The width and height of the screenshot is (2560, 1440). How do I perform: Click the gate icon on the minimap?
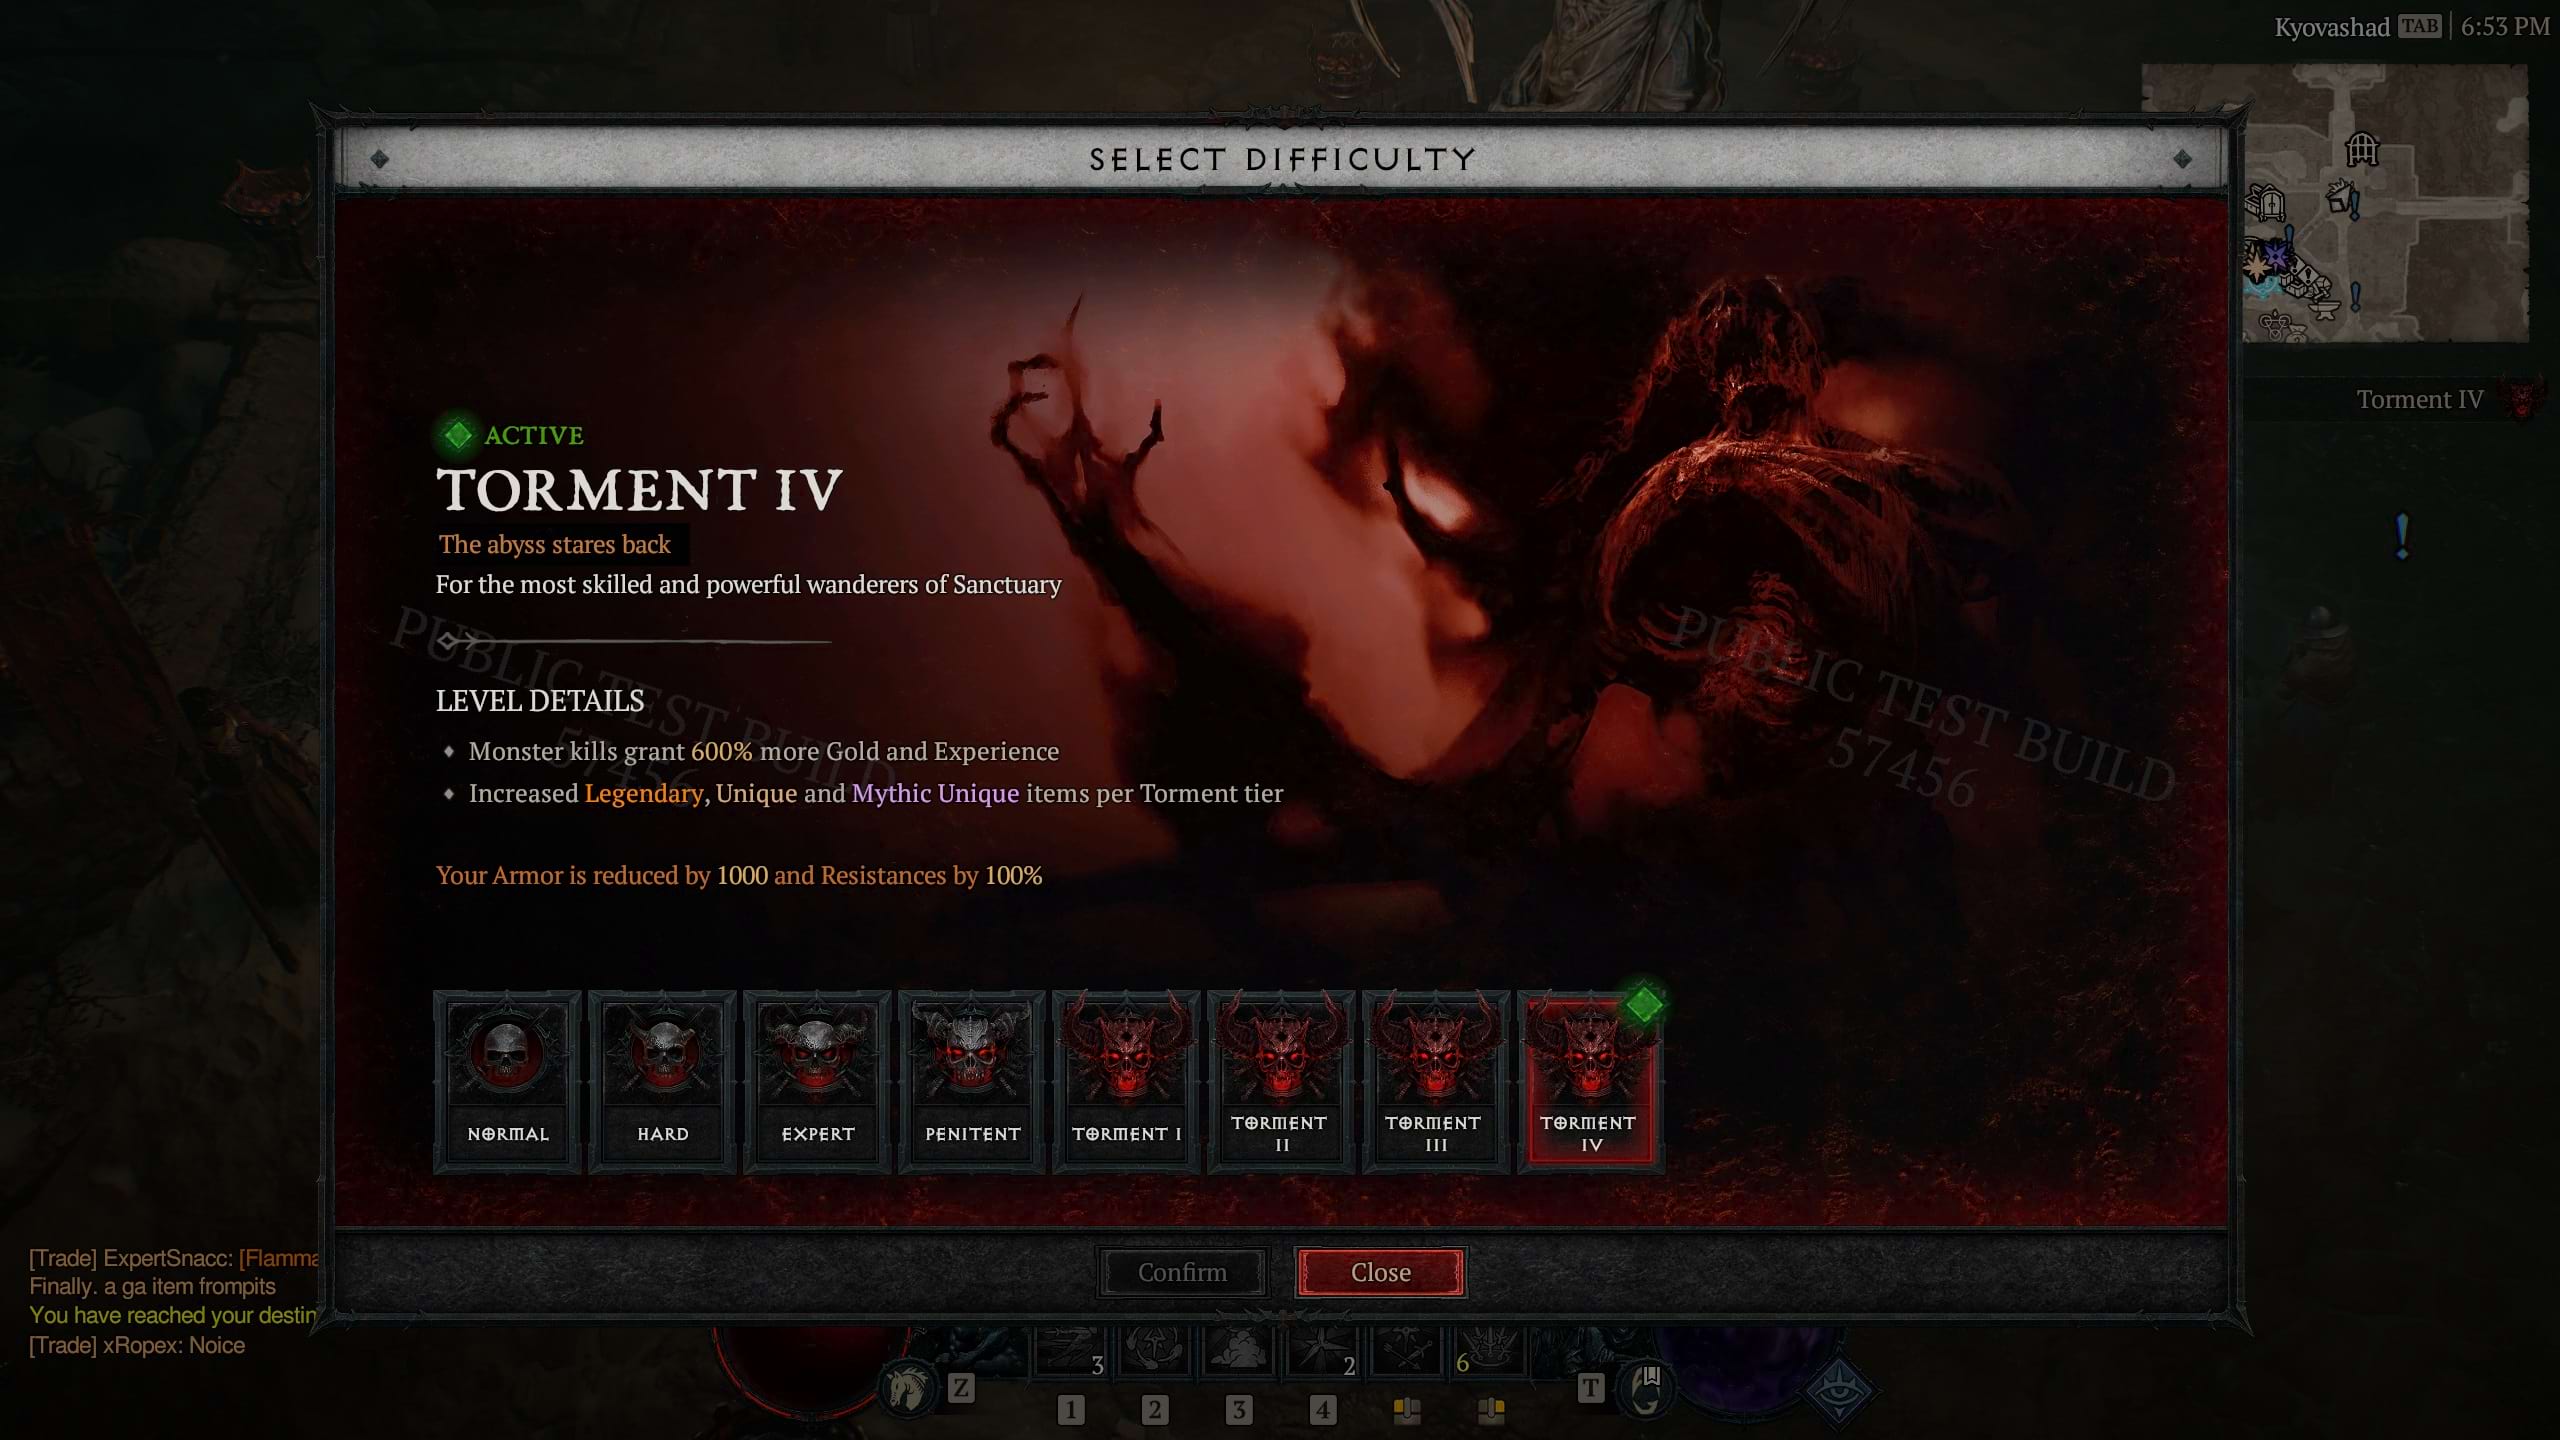[x=2362, y=149]
